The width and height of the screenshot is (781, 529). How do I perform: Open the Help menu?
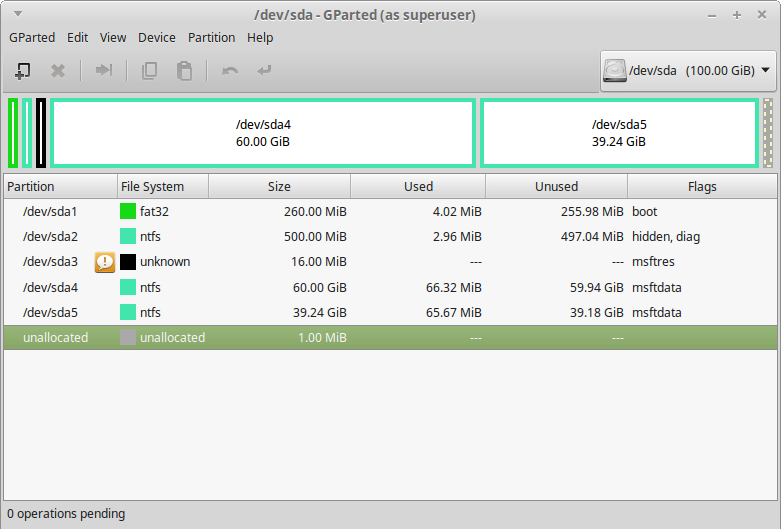click(x=260, y=38)
